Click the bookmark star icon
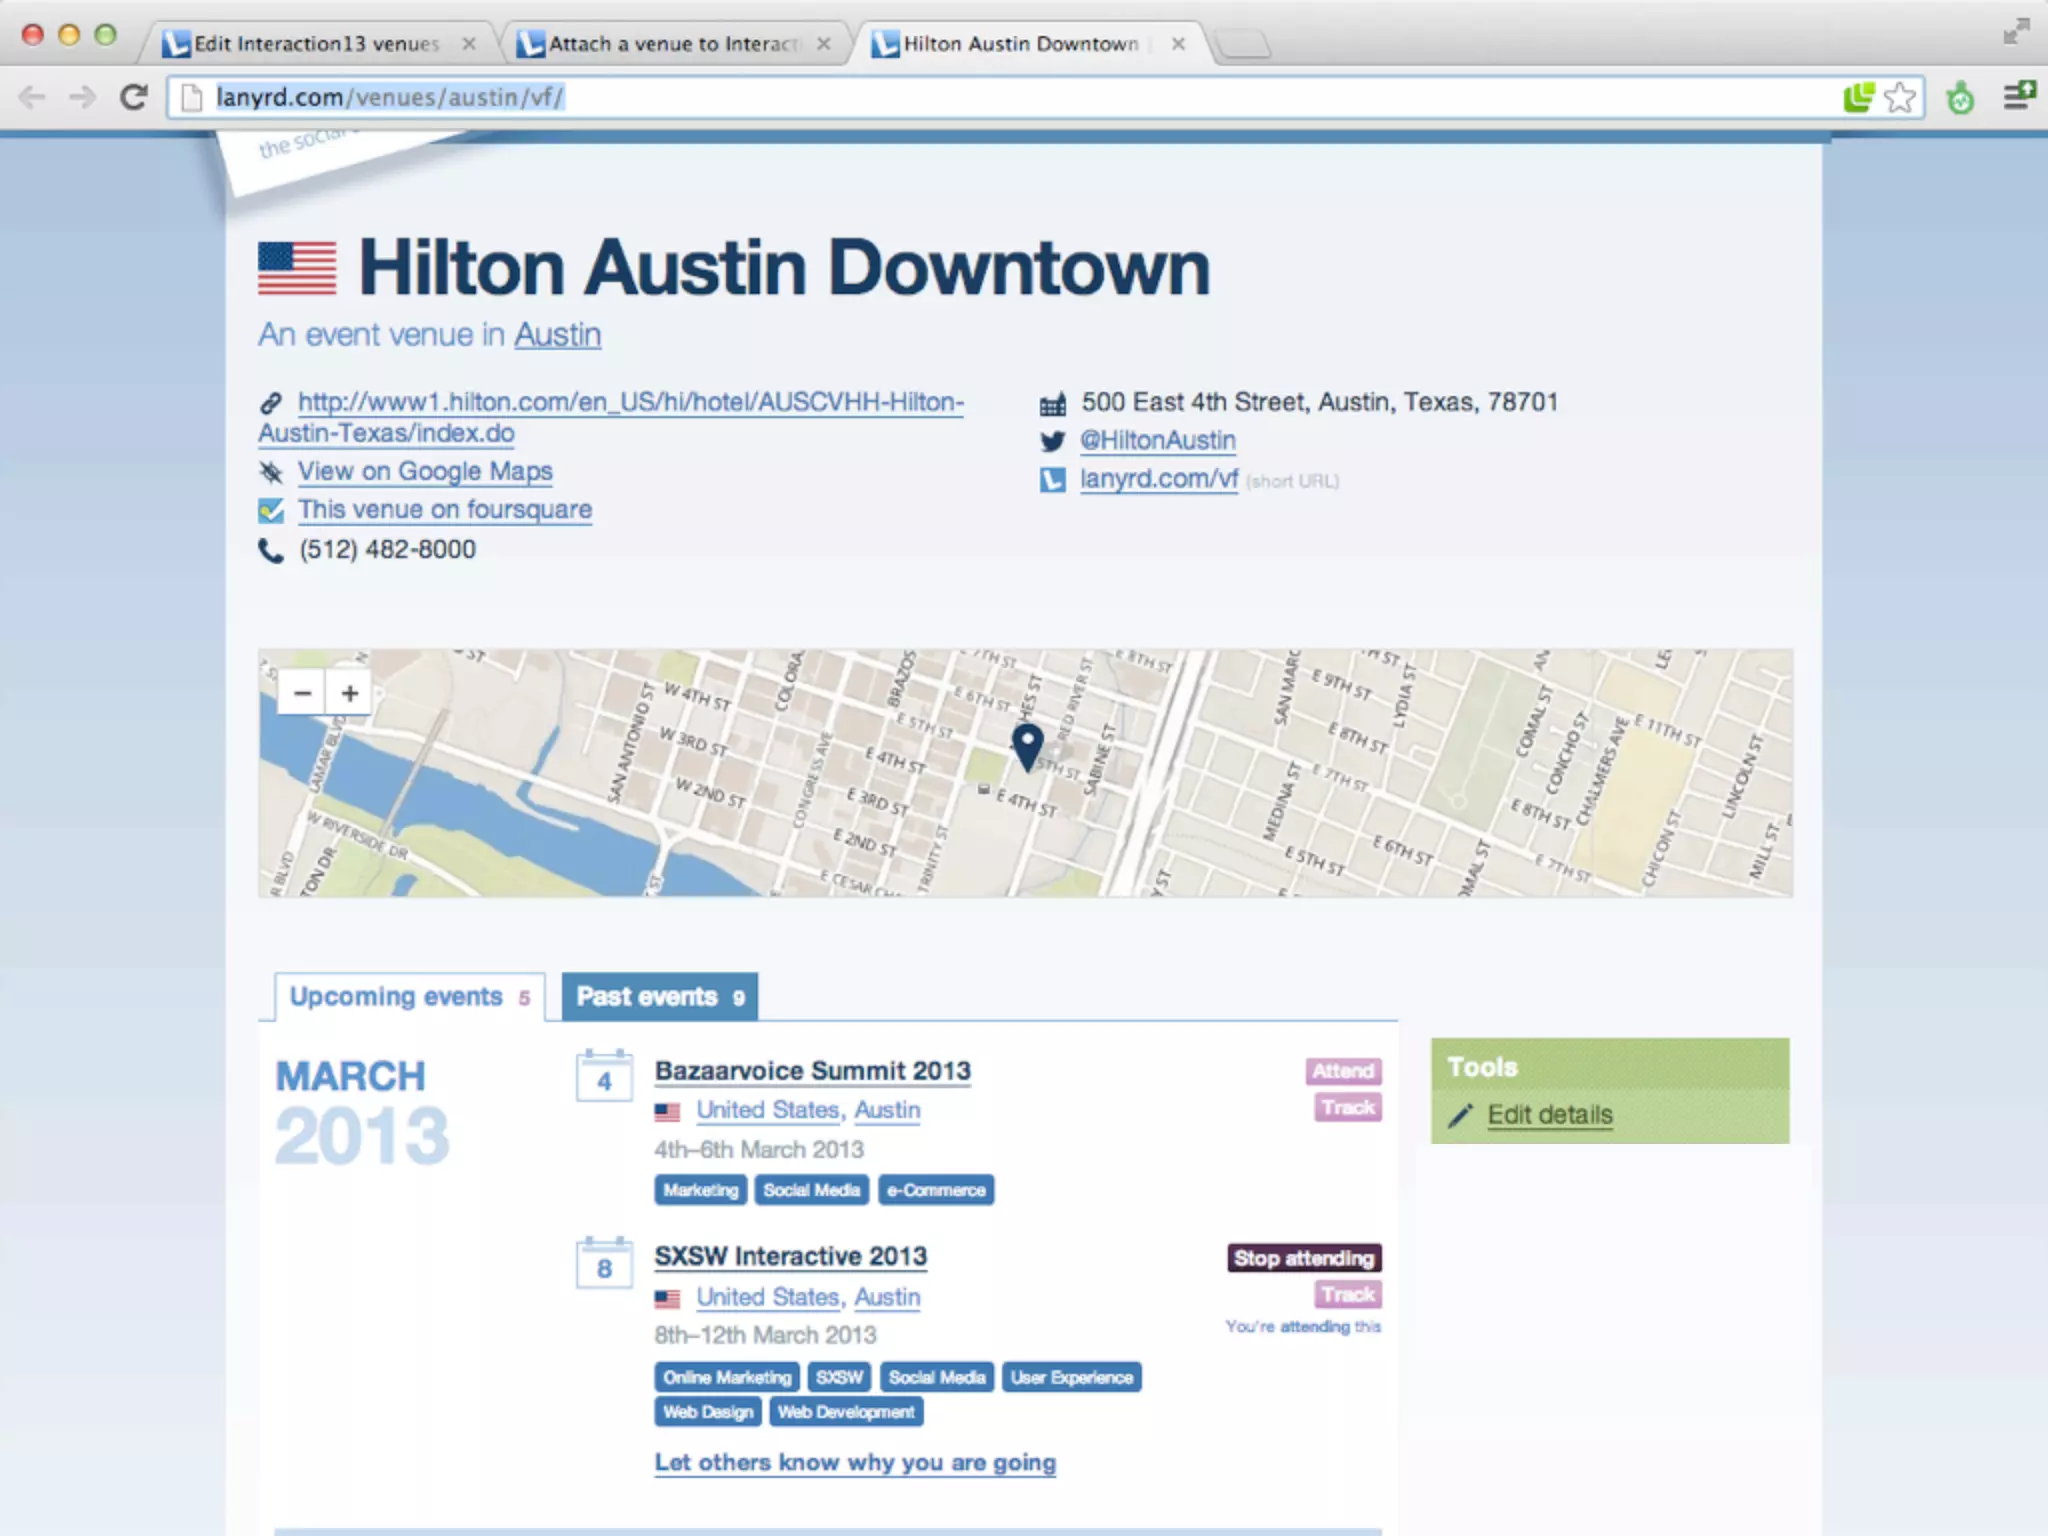The width and height of the screenshot is (2048, 1536). coord(1899,97)
